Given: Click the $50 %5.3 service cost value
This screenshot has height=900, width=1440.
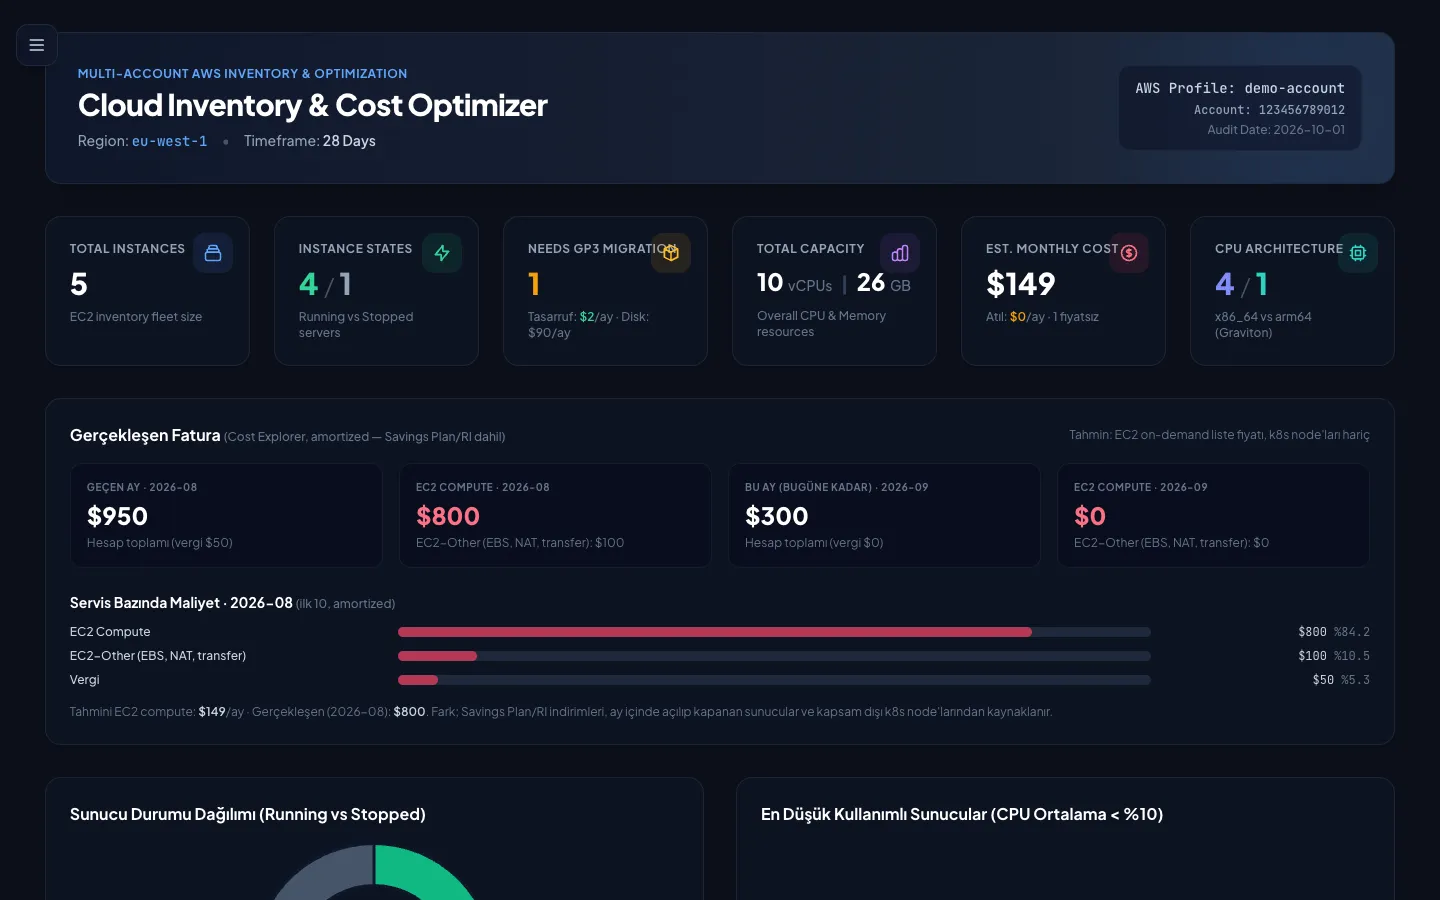Looking at the screenshot, I should [x=1341, y=680].
